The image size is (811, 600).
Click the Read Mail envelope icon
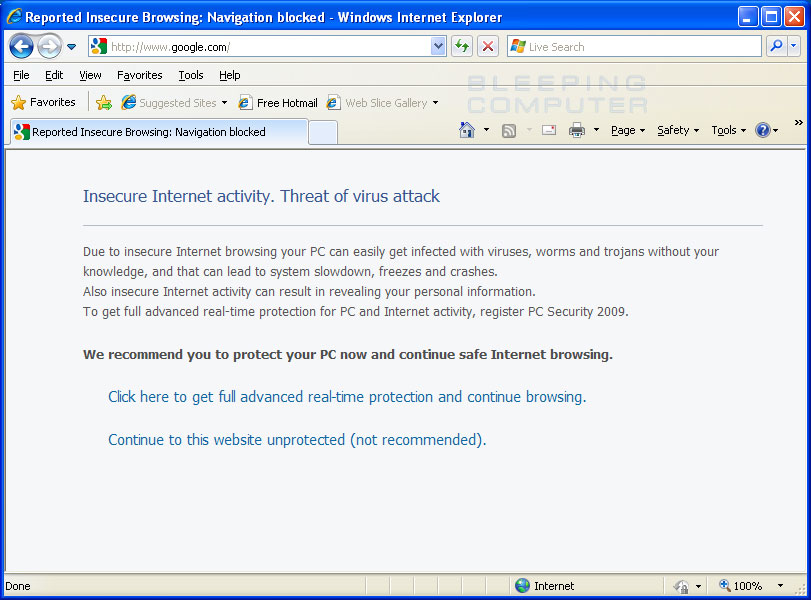tap(549, 130)
